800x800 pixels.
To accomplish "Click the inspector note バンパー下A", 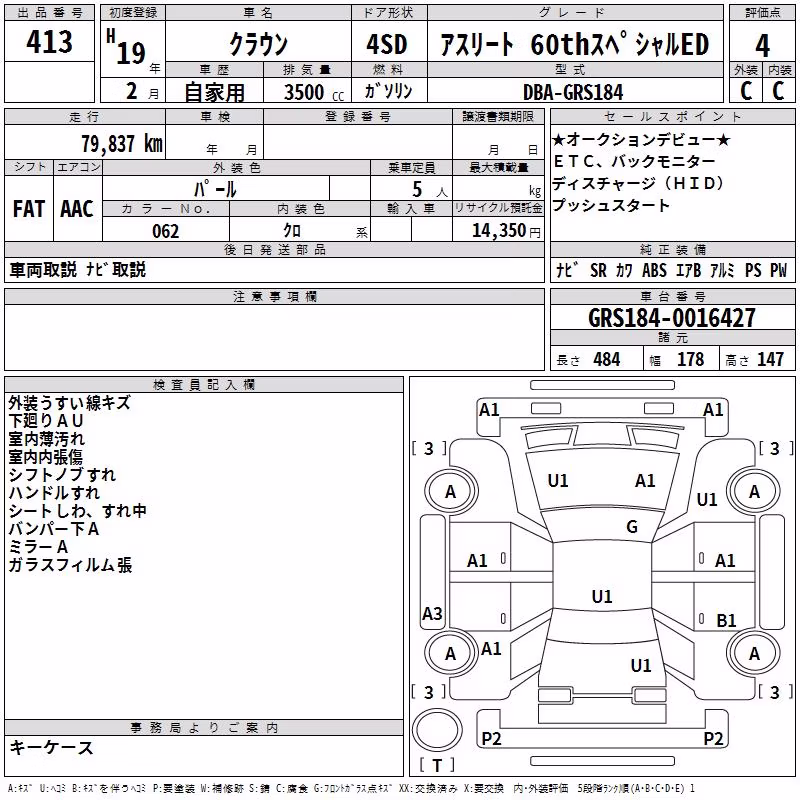I will (54, 529).
